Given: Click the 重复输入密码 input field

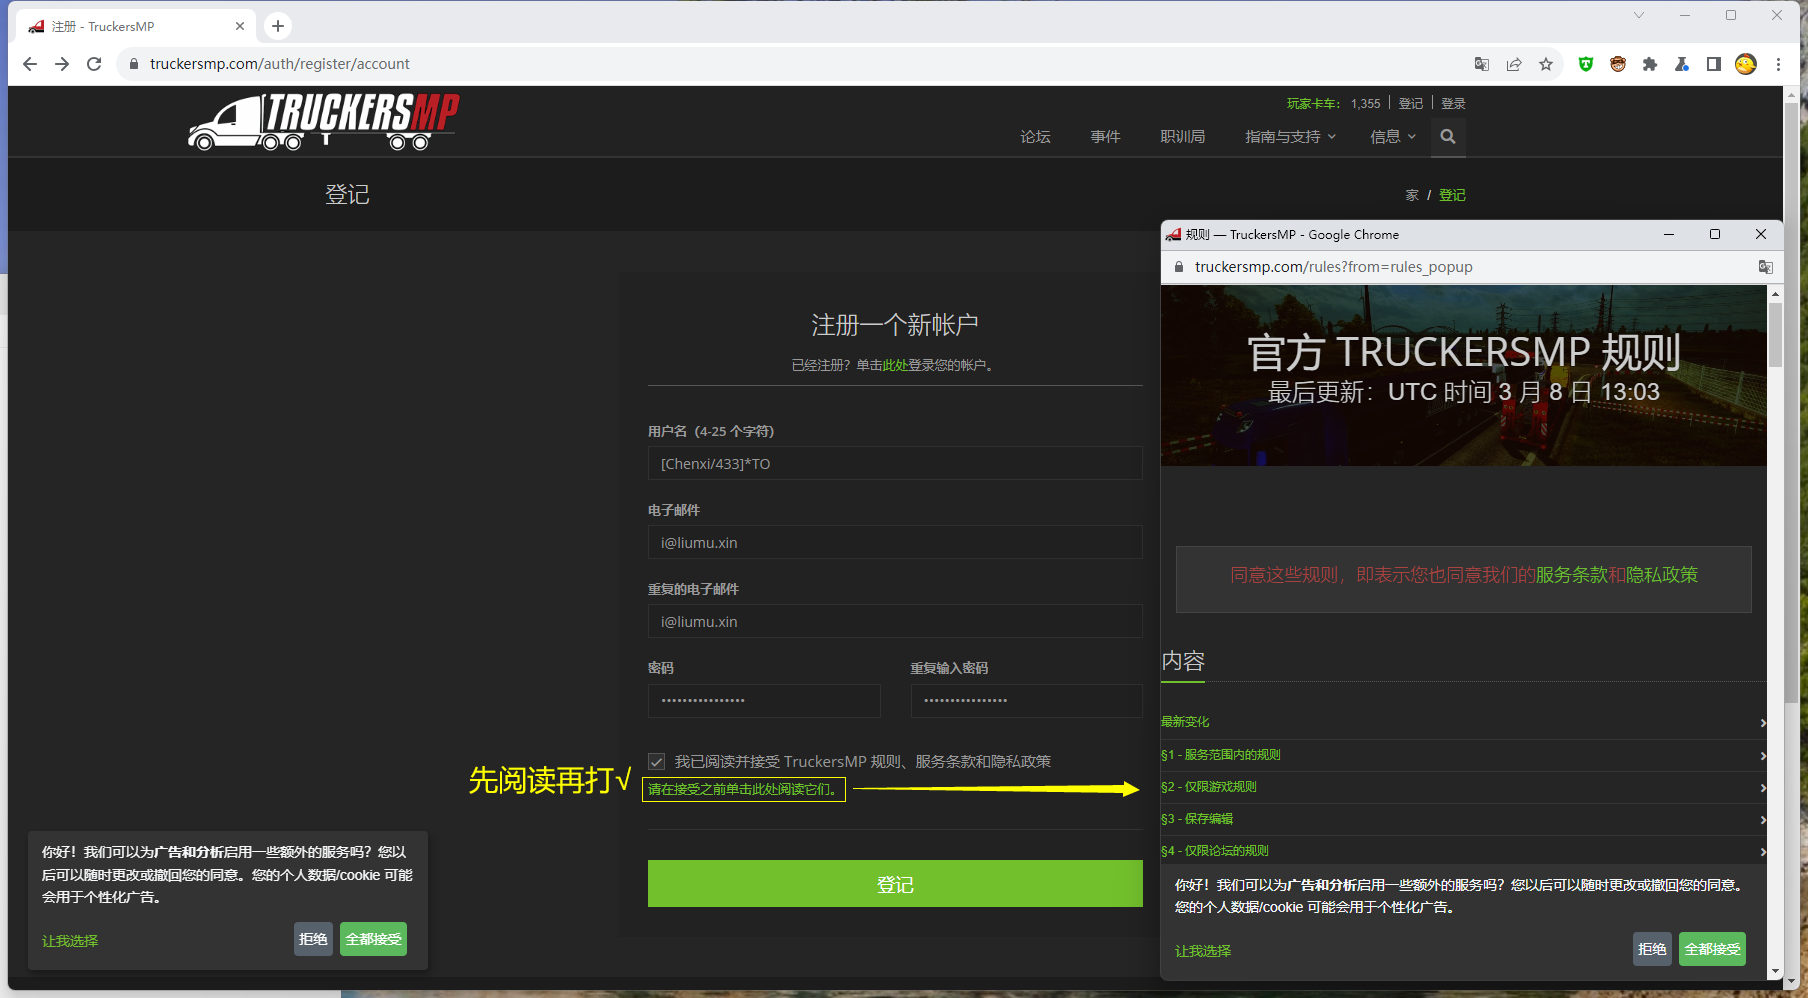Looking at the screenshot, I should (x=1026, y=700).
